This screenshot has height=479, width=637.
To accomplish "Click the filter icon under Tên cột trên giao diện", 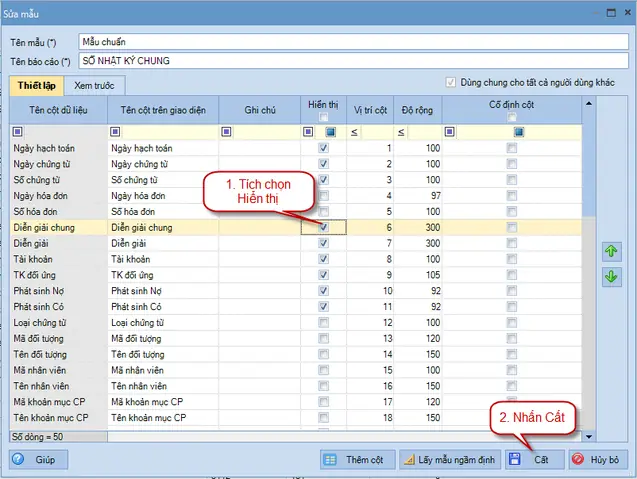I will (x=115, y=132).
